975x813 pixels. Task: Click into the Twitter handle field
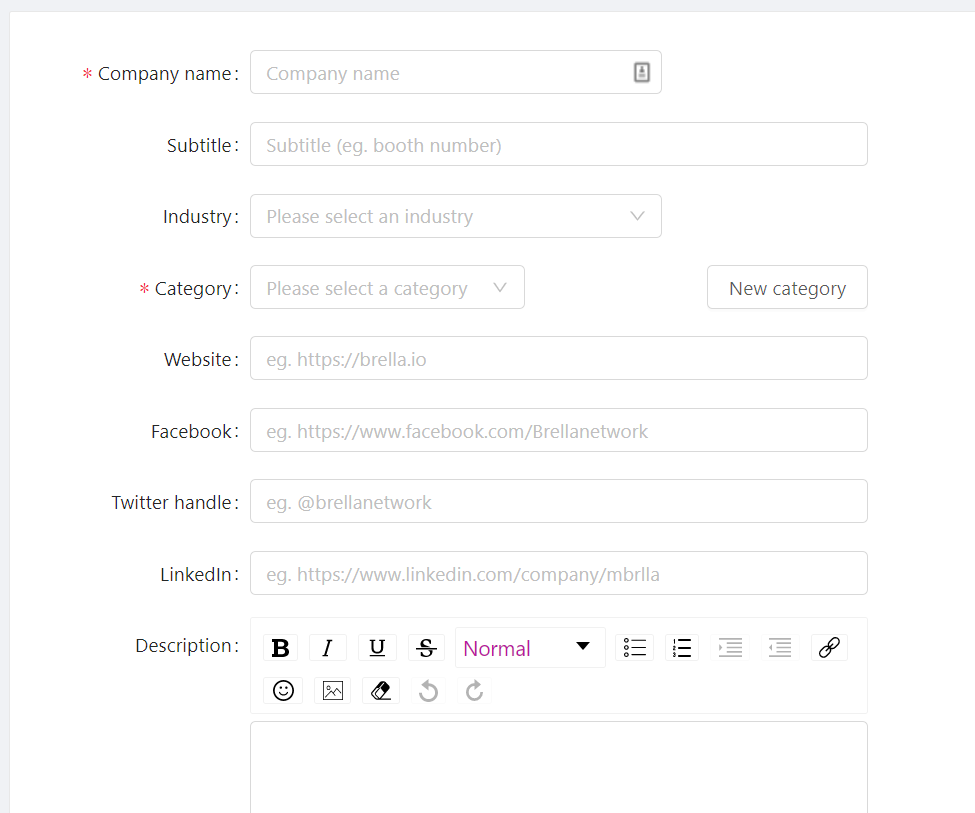point(558,501)
